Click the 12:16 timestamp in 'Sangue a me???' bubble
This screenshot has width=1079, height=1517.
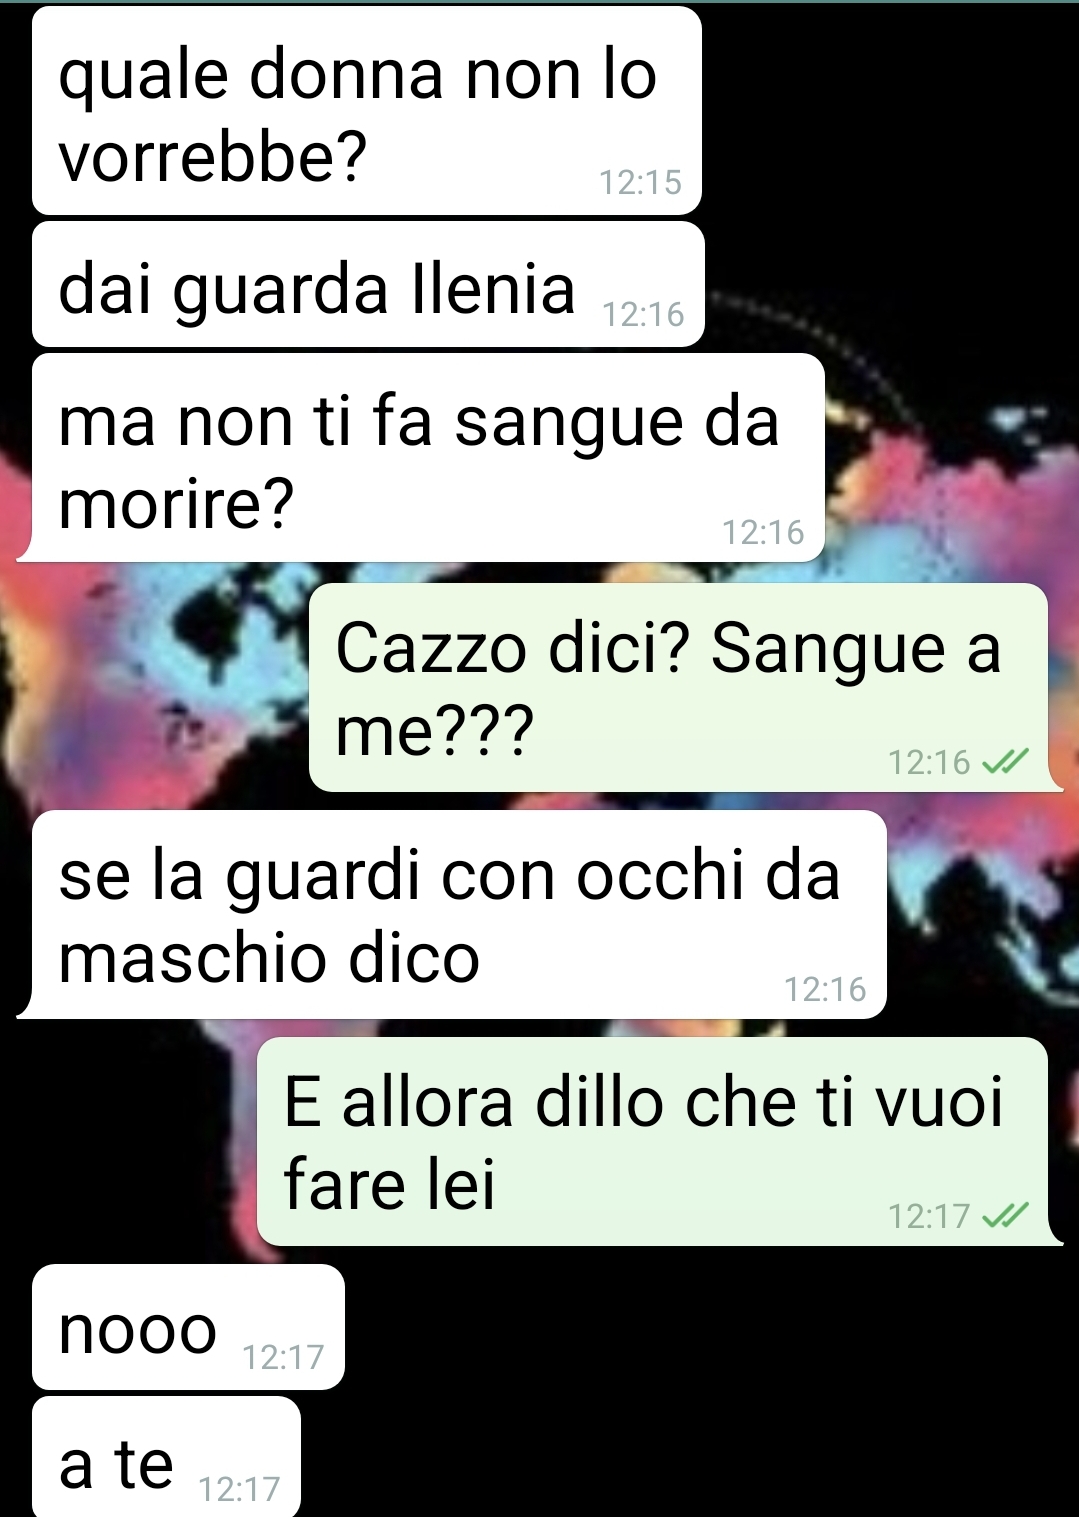pyautogui.click(x=929, y=763)
